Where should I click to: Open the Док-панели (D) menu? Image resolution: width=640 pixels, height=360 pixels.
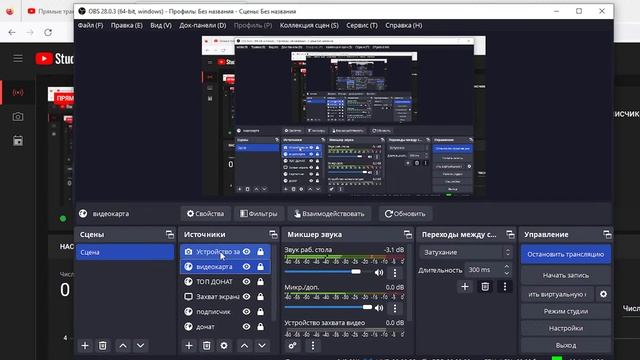click(x=202, y=25)
